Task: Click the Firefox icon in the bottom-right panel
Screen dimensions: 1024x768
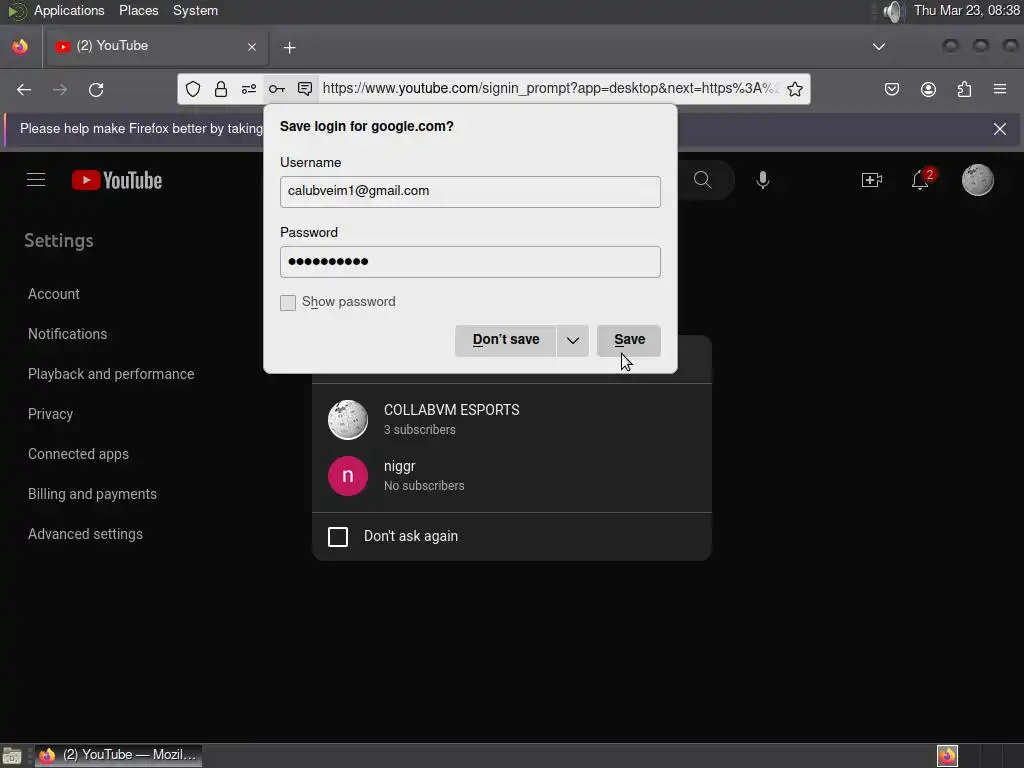Action: pyautogui.click(x=947, y=756)
